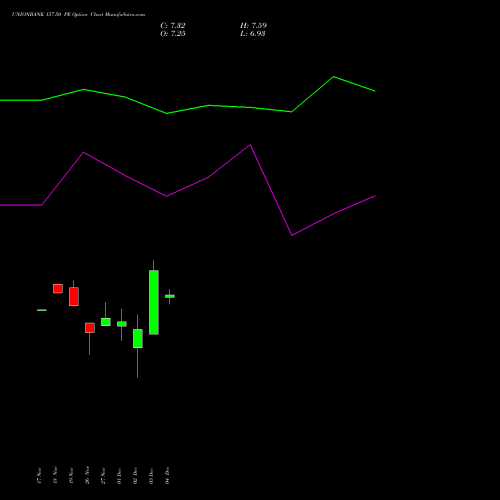Select the red candlestick above 19 Nov
500x500 pixels.
coord(74,296)
